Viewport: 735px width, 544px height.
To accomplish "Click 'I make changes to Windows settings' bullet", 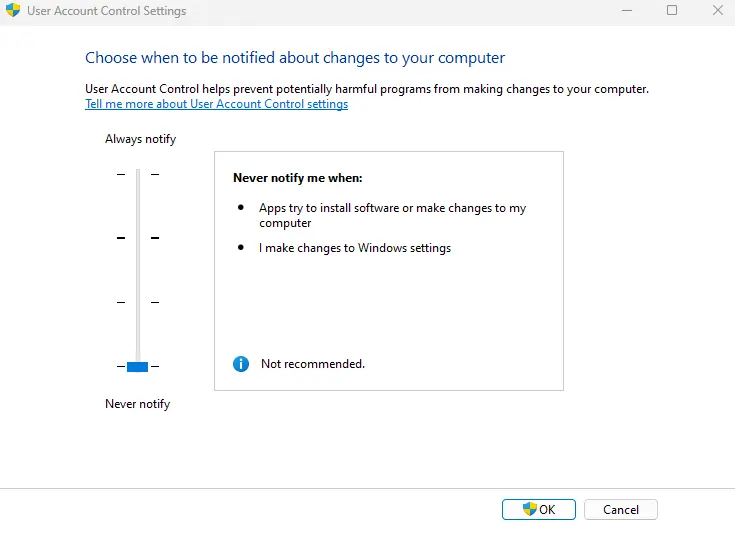I will pos(355,248).
